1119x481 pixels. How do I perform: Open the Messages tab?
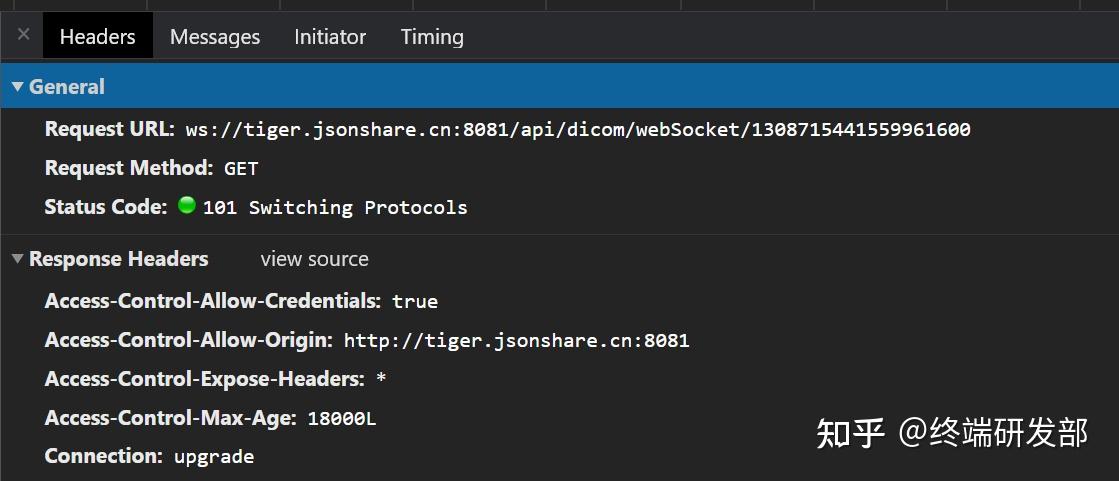coord(215,37)
